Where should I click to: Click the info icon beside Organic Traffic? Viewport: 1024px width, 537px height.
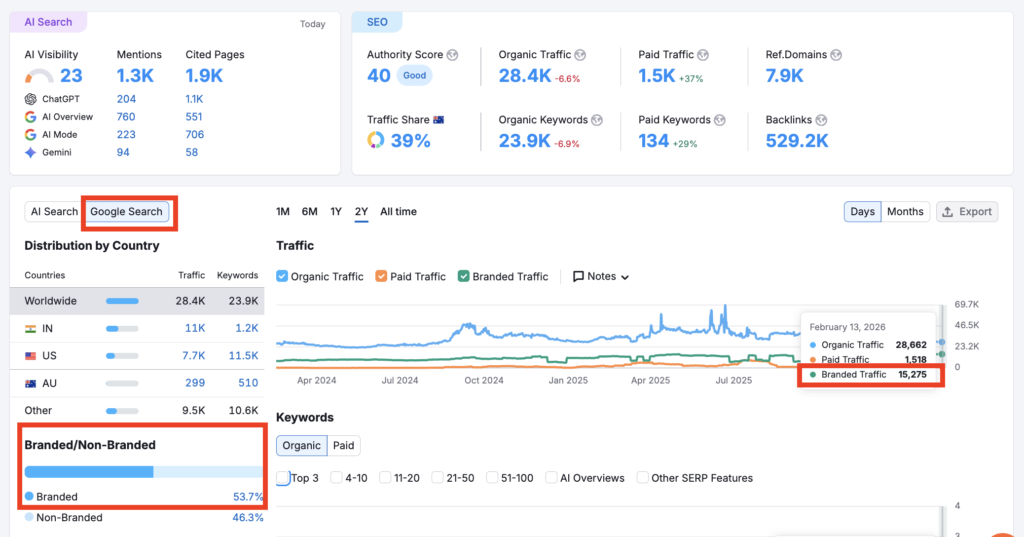580,55
